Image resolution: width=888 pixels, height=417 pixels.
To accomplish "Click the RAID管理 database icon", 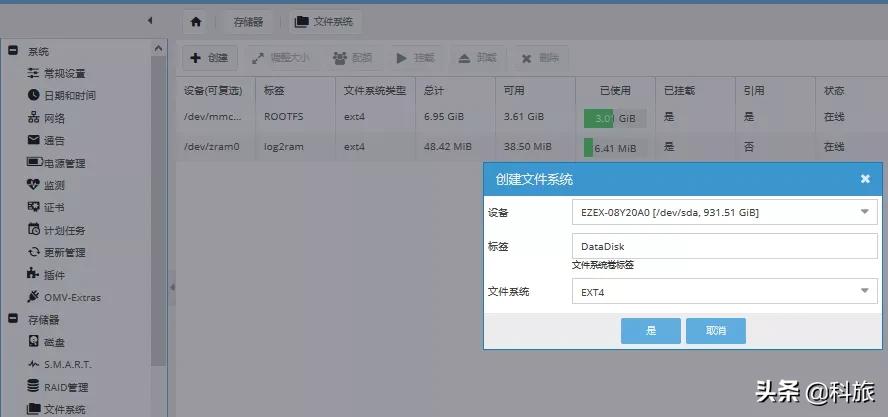I will [x=33, y=386].
